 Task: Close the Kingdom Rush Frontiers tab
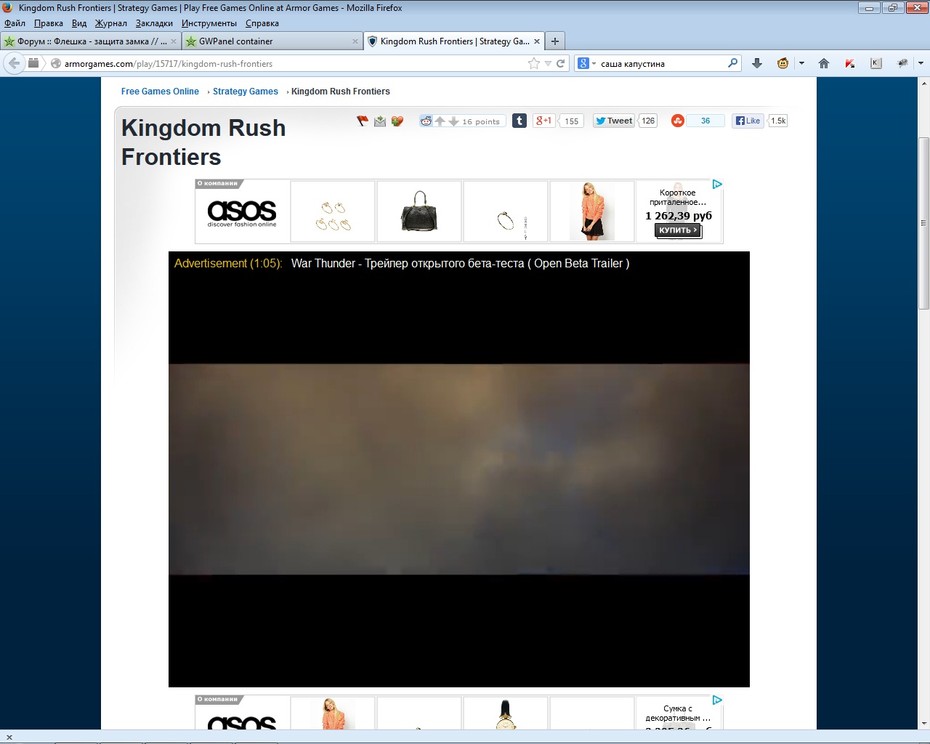(537, 41)
